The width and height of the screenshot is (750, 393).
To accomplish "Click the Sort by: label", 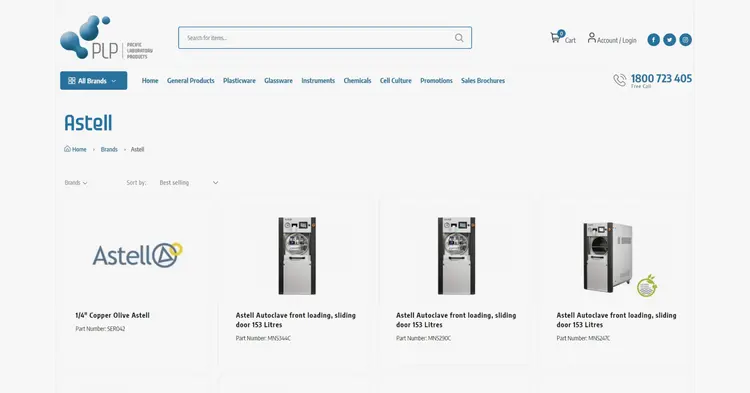I will [136, 183].
